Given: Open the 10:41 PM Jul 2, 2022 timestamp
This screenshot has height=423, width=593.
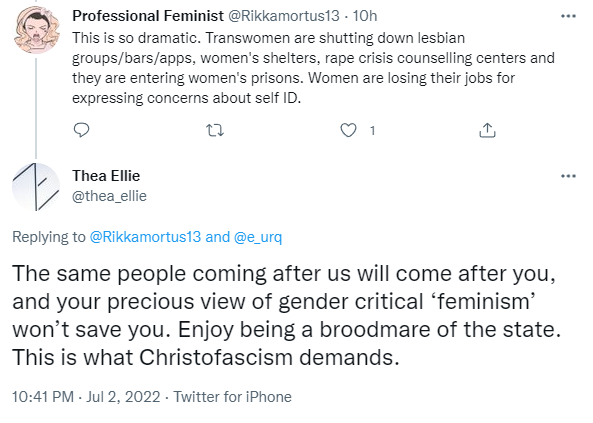Looking at the screenshot, I should 86,397.
